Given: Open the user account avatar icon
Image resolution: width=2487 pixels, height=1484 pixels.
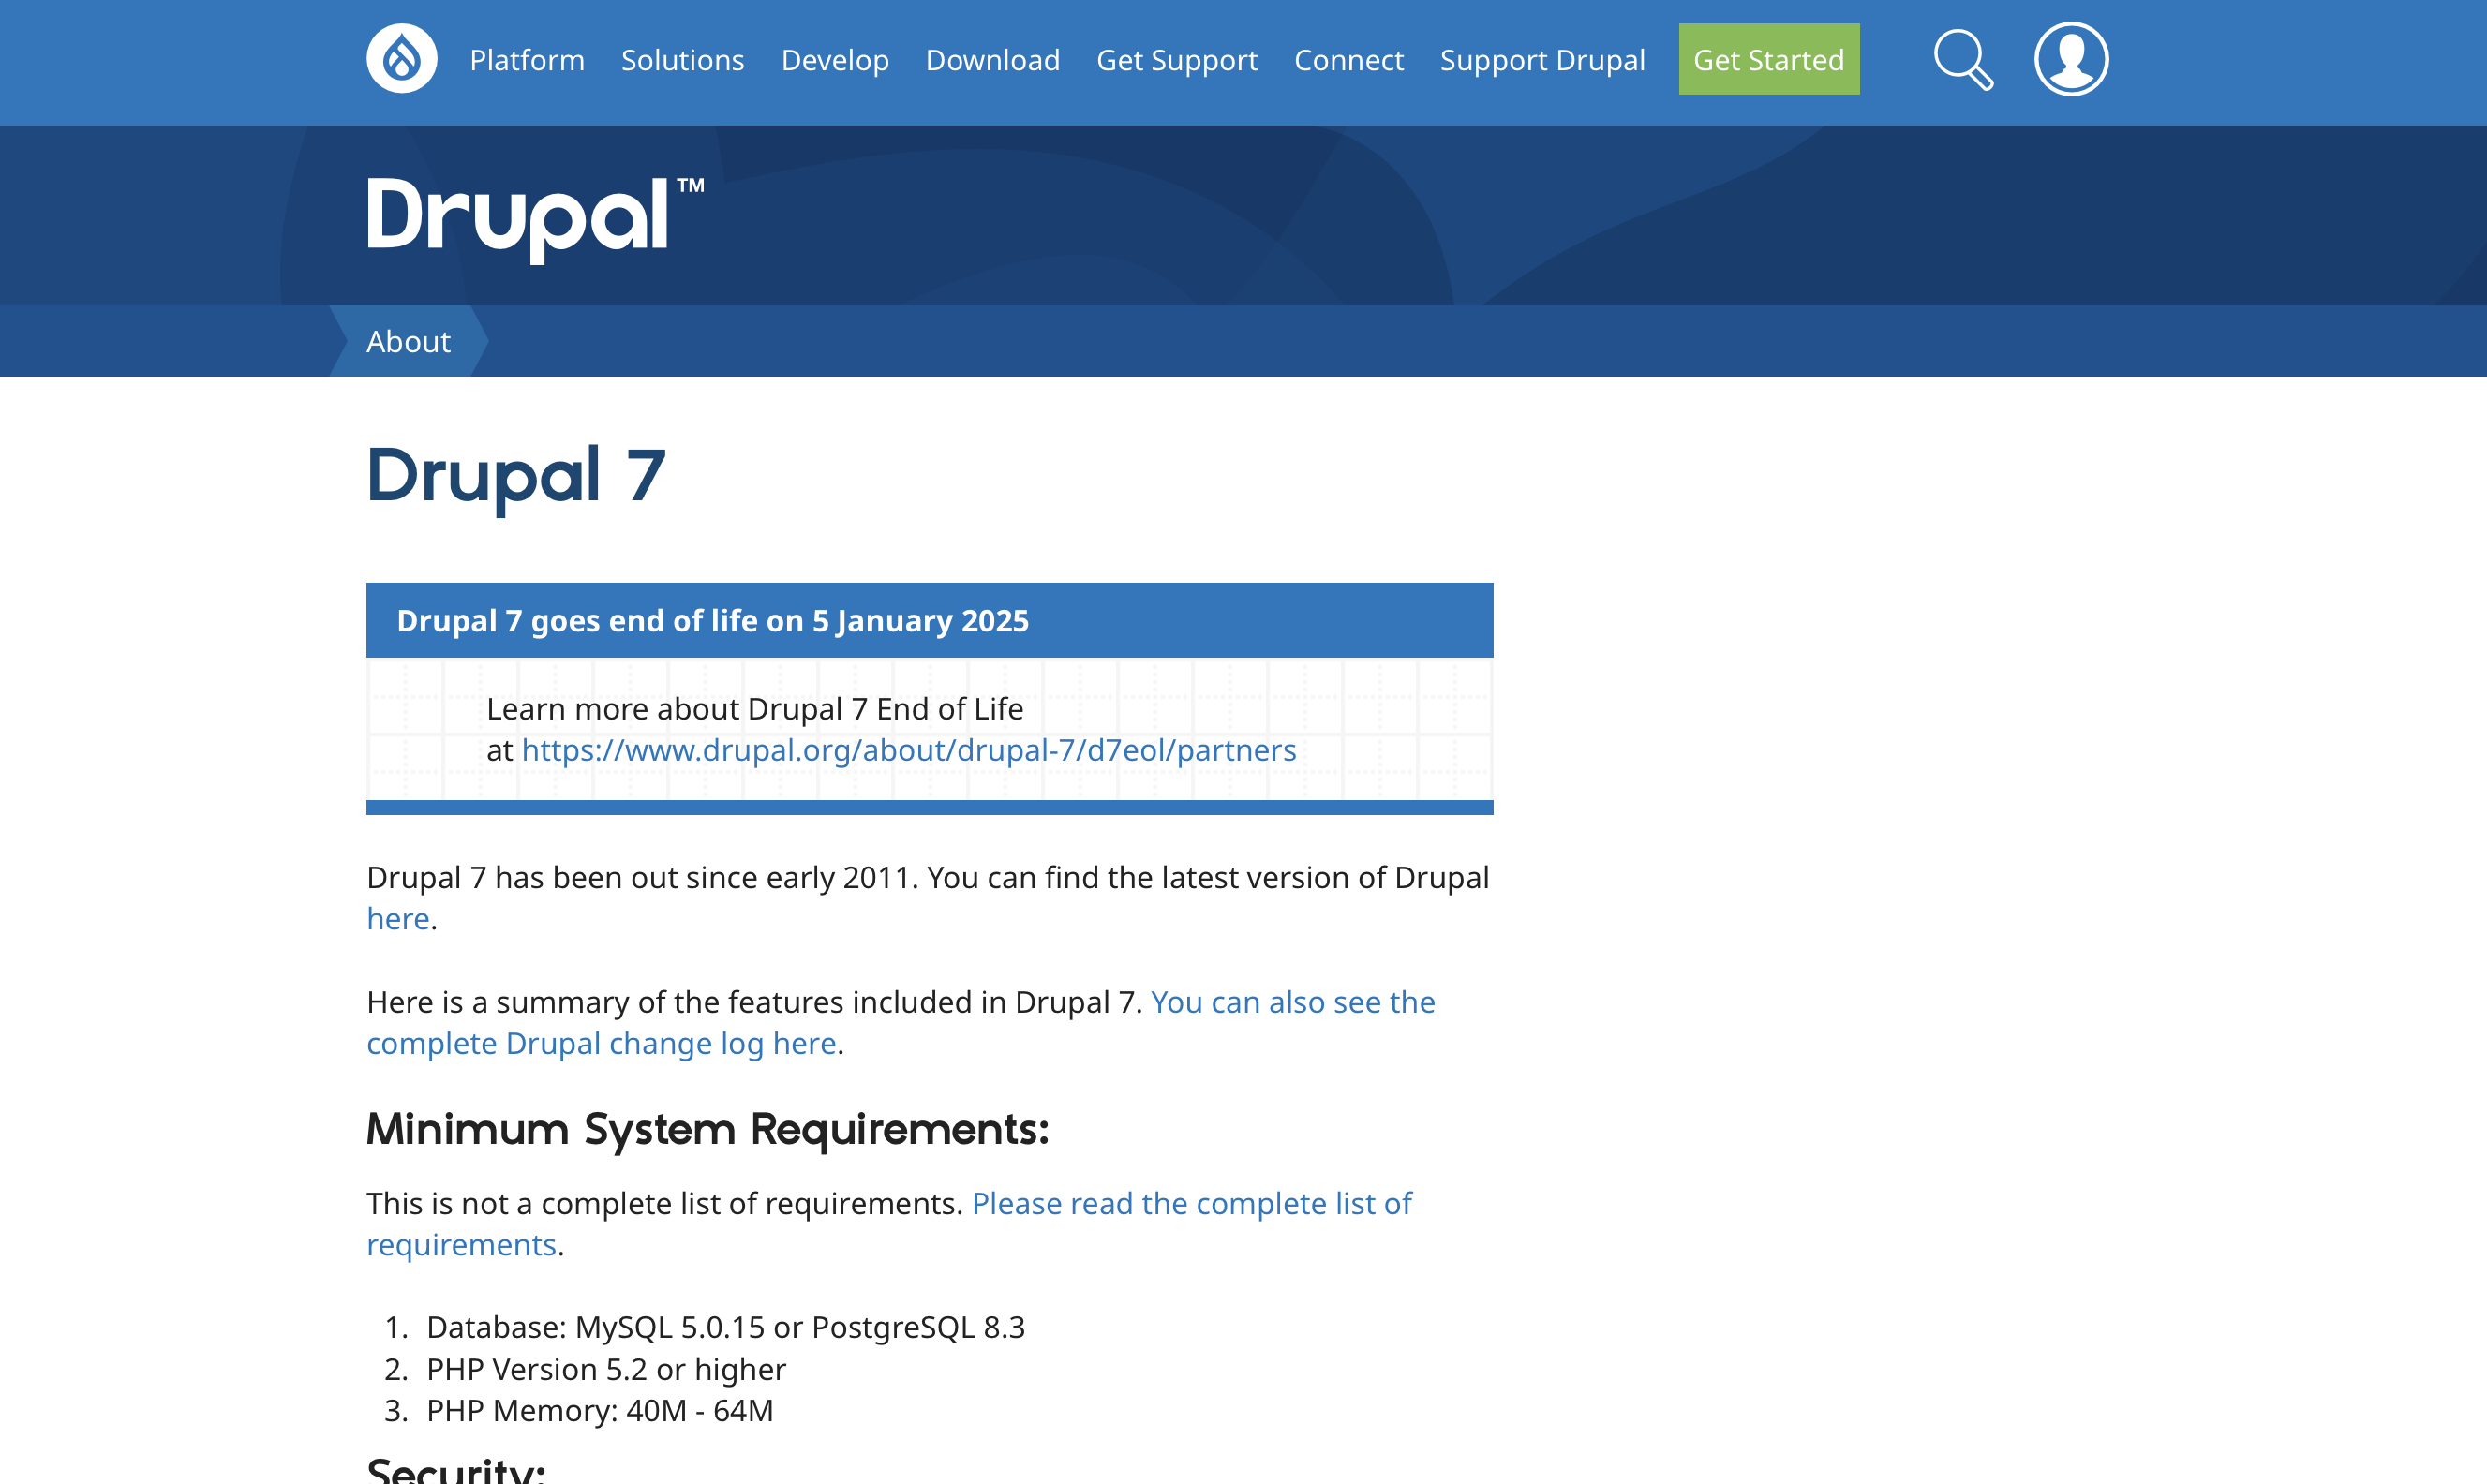Looking at the screenshot, I should click(2071, 59).
